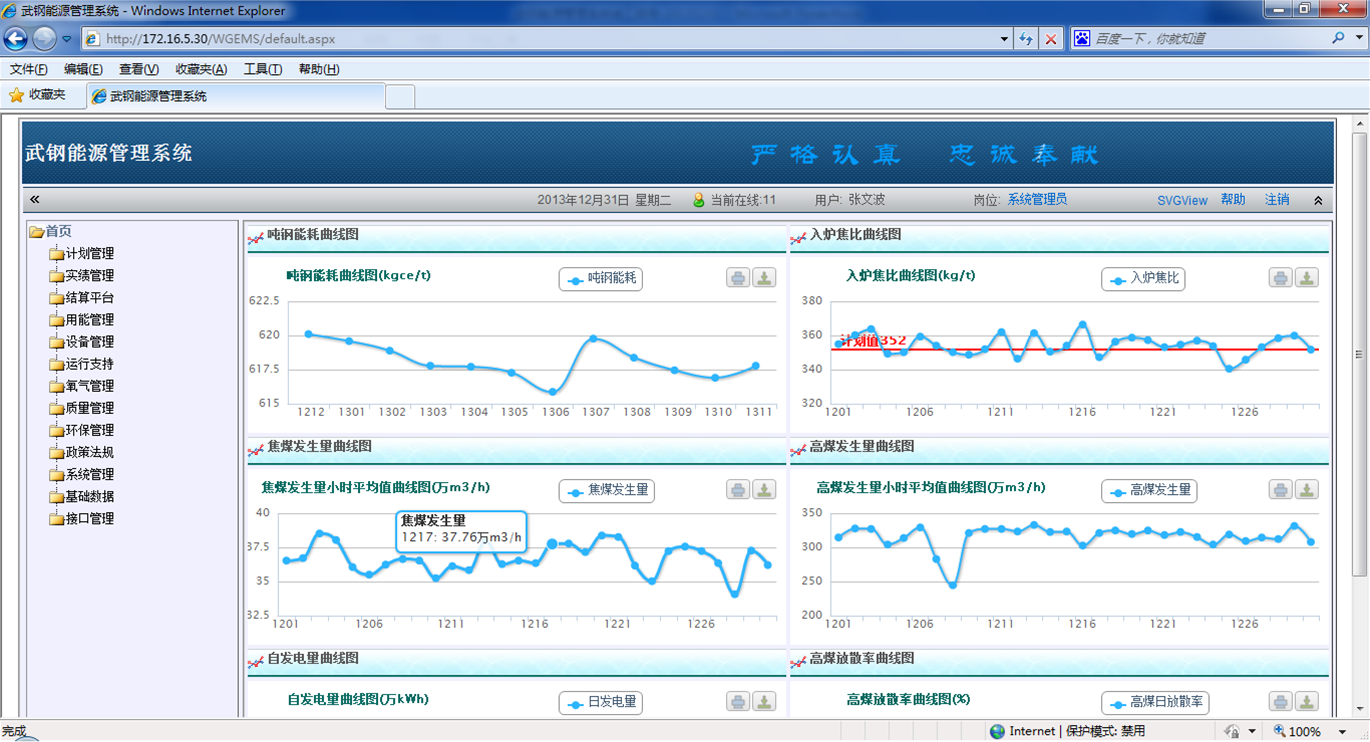Print the 高煤放散率曲线图 chart
The image size is (1370, 742).
pos(1281,702)
